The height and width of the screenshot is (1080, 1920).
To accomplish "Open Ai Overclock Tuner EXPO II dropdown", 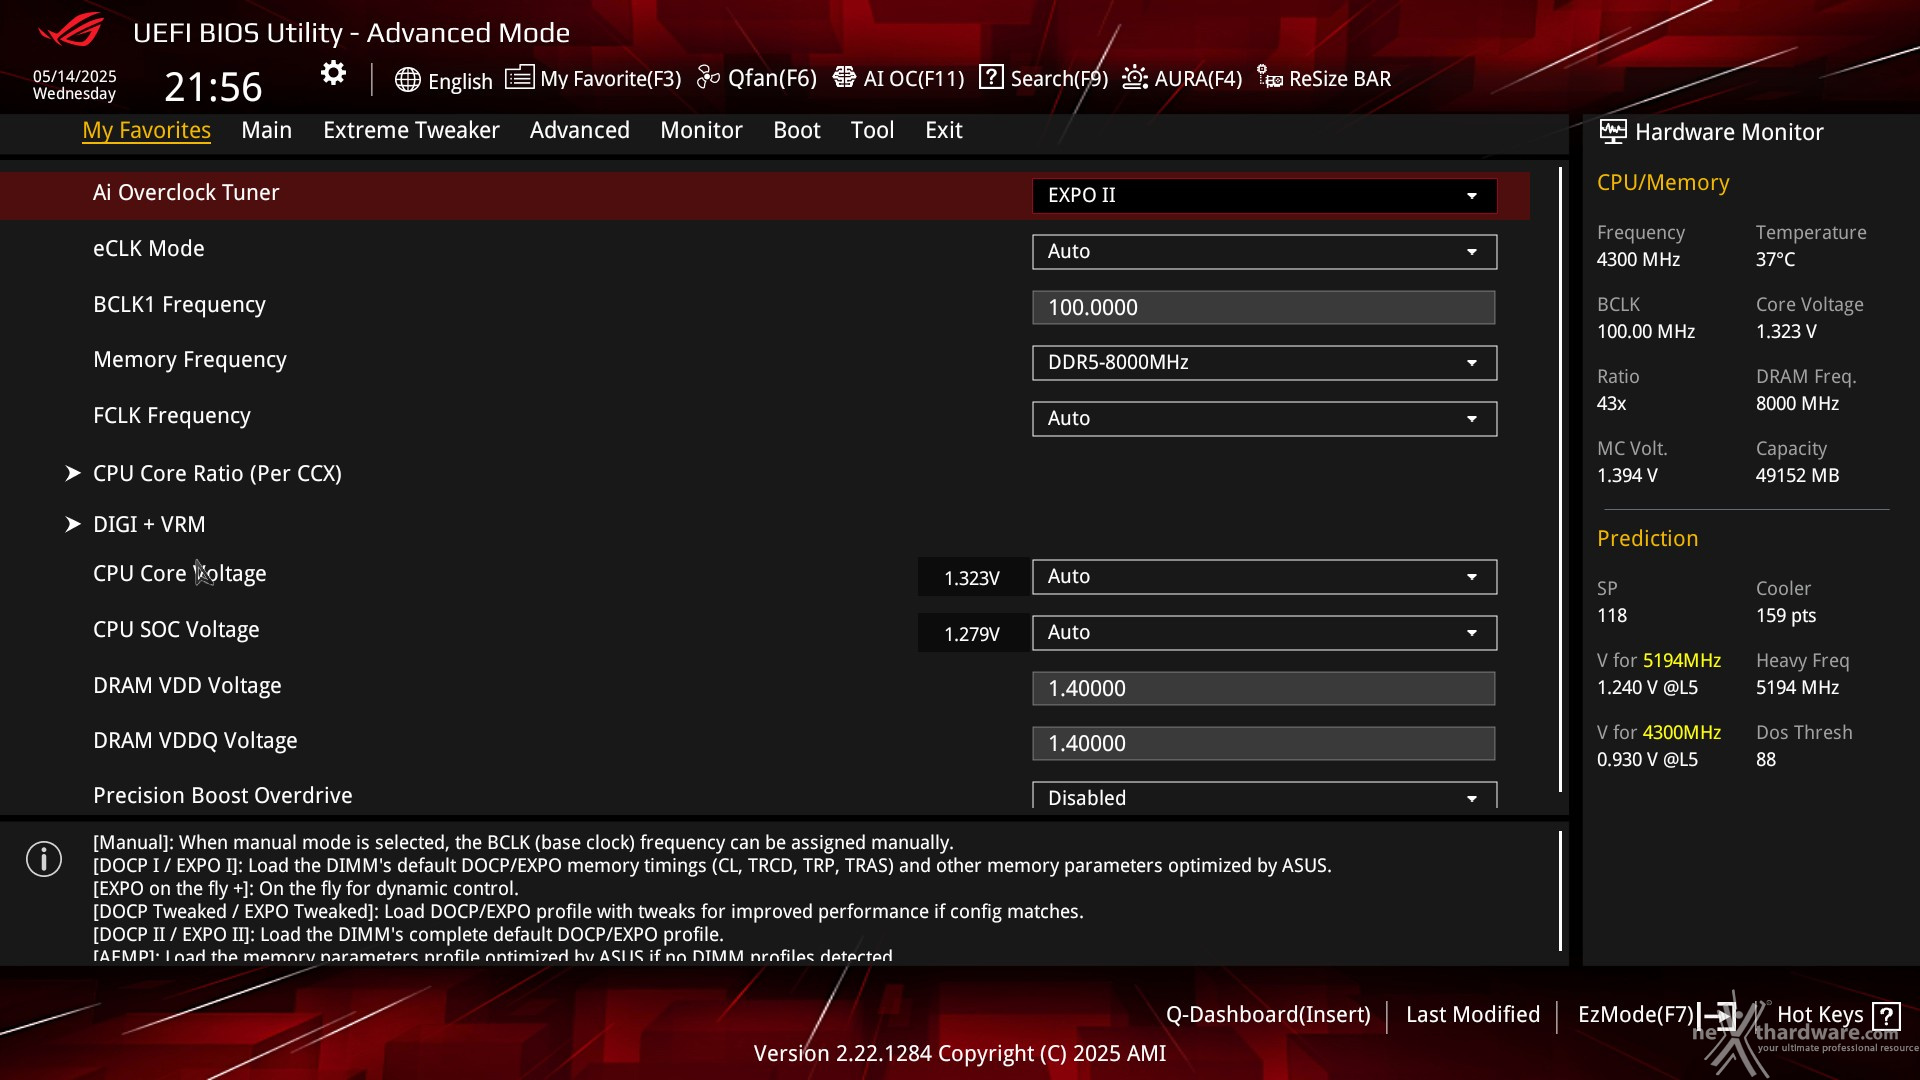I will point(1264,196).
